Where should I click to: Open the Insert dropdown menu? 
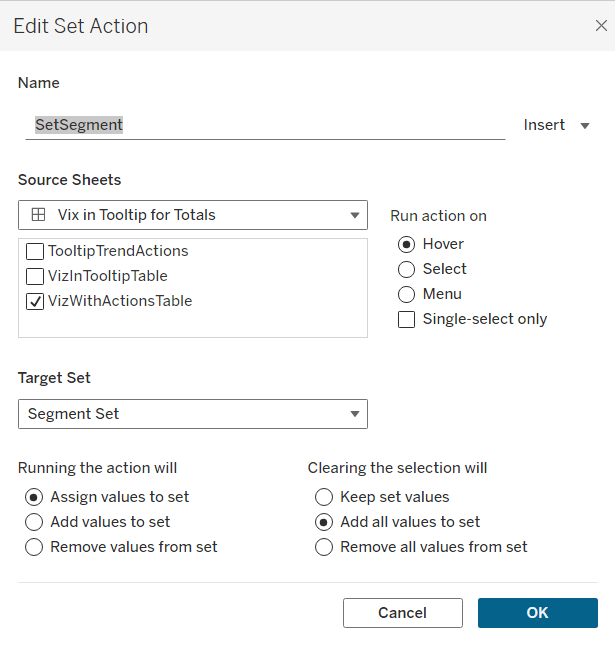tap(558, 125)
